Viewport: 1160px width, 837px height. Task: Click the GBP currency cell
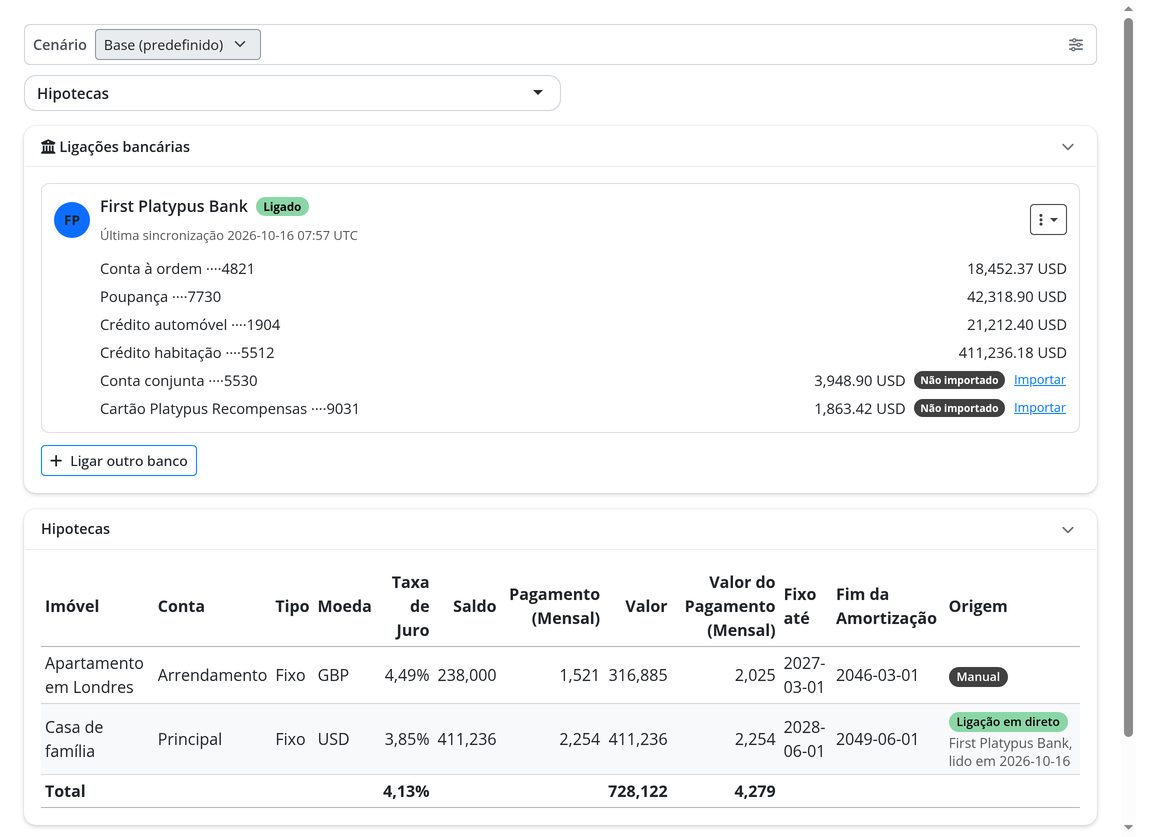333,675
